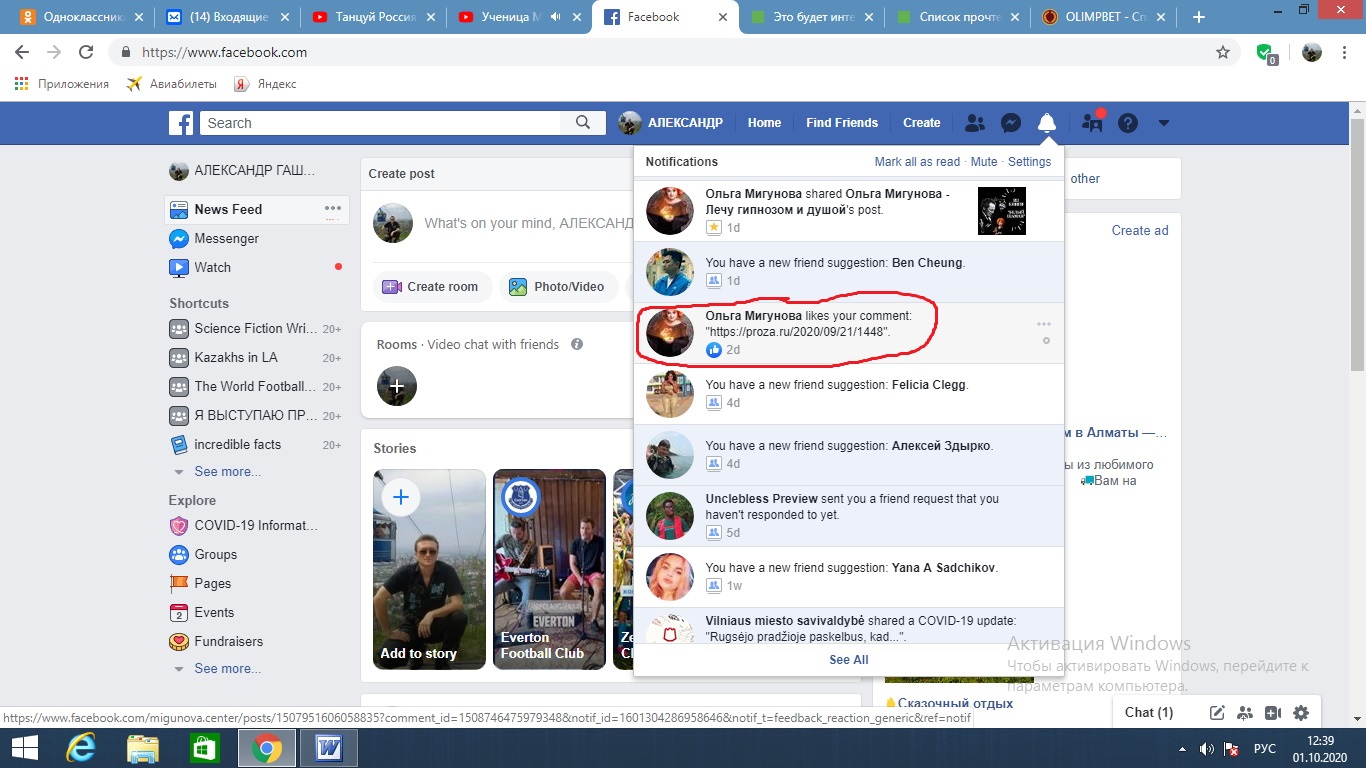Image resolution: width=1366 pixels, height=768 pixels.
Task: Add a Photo/Video to the post
Action: point(557,287)
